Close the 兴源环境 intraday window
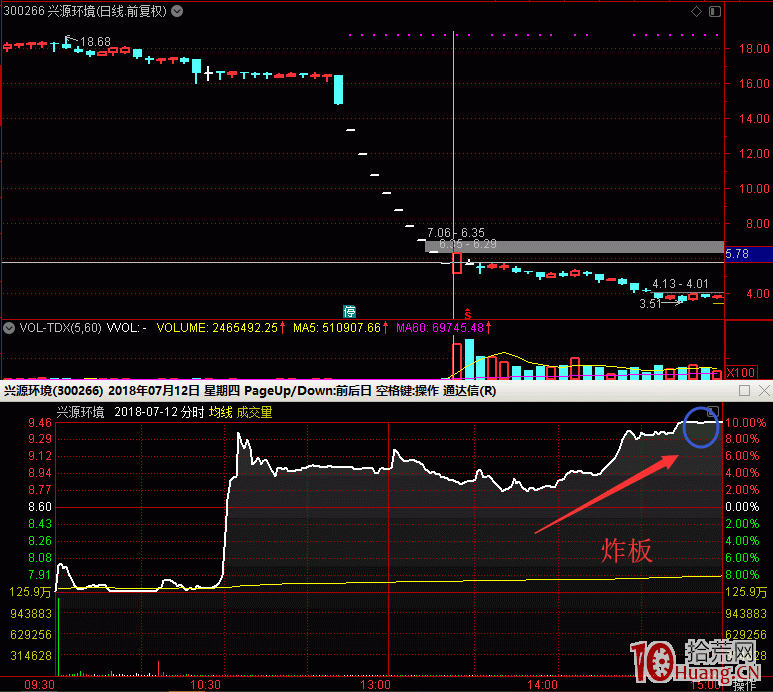773x692 pixels. (764, 391)
